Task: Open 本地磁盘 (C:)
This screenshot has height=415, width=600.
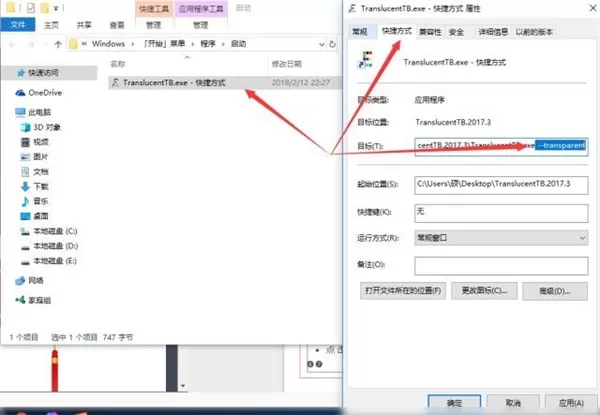Action: [55, 231]
